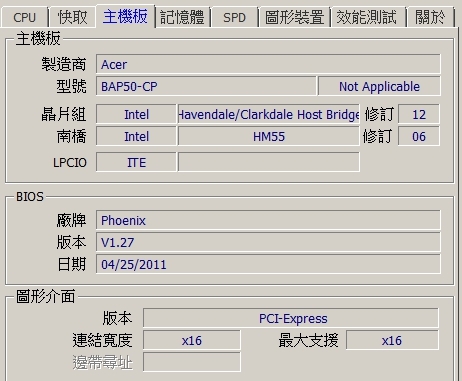The image size is (462, 381).
Task: Click the 型號 label
Action: coord(71,86)
